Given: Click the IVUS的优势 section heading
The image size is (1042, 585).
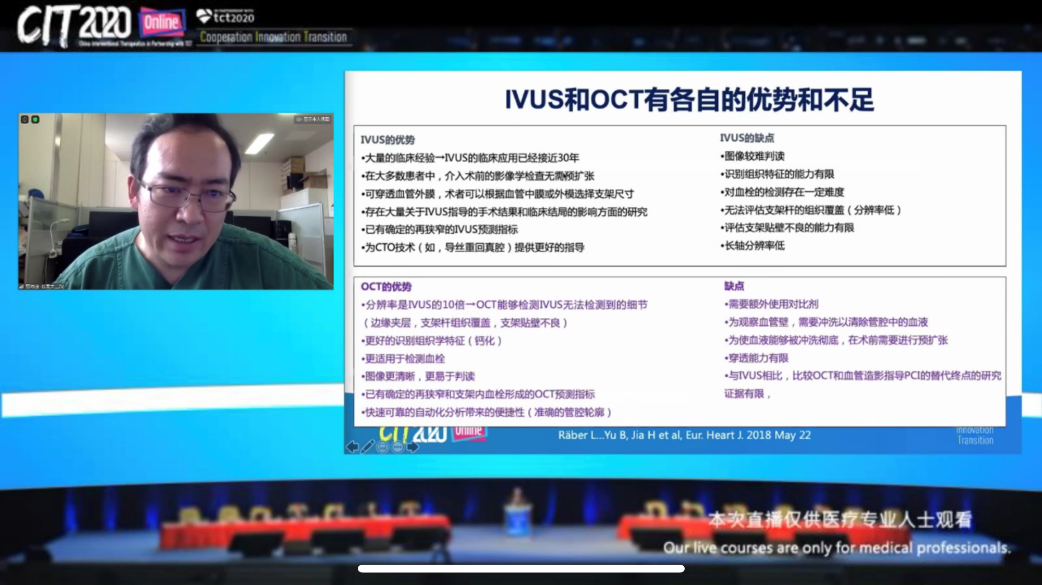Looking at the screenshot, I should click(388, 140).
